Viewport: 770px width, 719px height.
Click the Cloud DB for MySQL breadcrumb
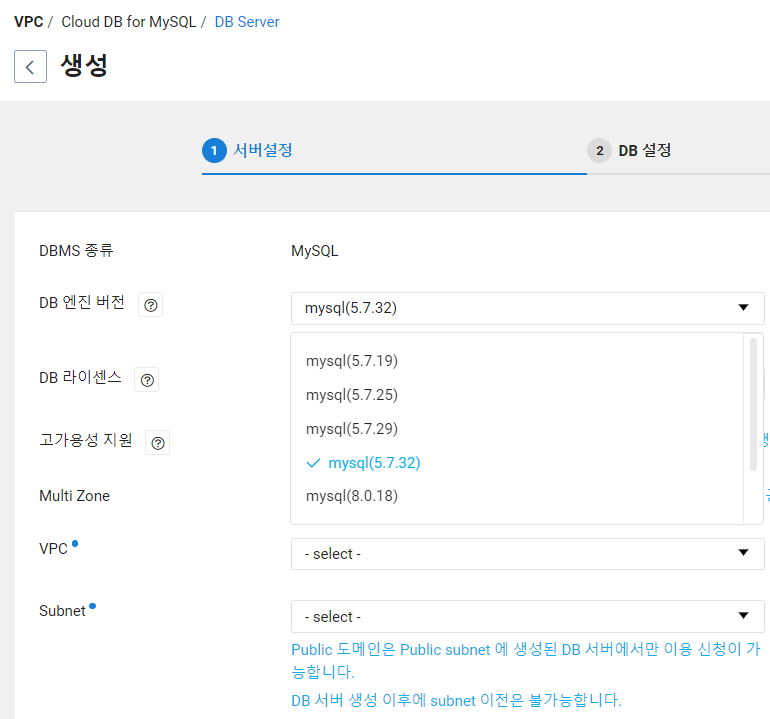click(x=129, y=22)
